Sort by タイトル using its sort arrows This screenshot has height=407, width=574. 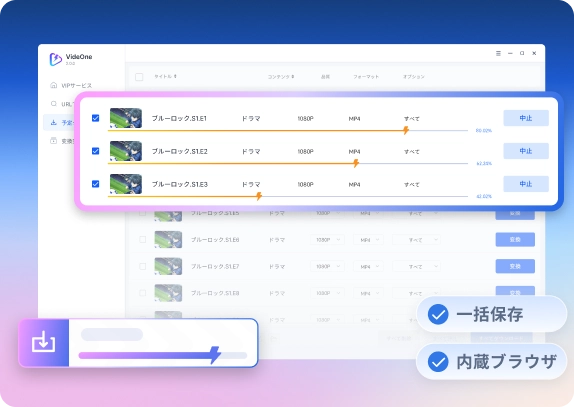click(x=175, y=76)
